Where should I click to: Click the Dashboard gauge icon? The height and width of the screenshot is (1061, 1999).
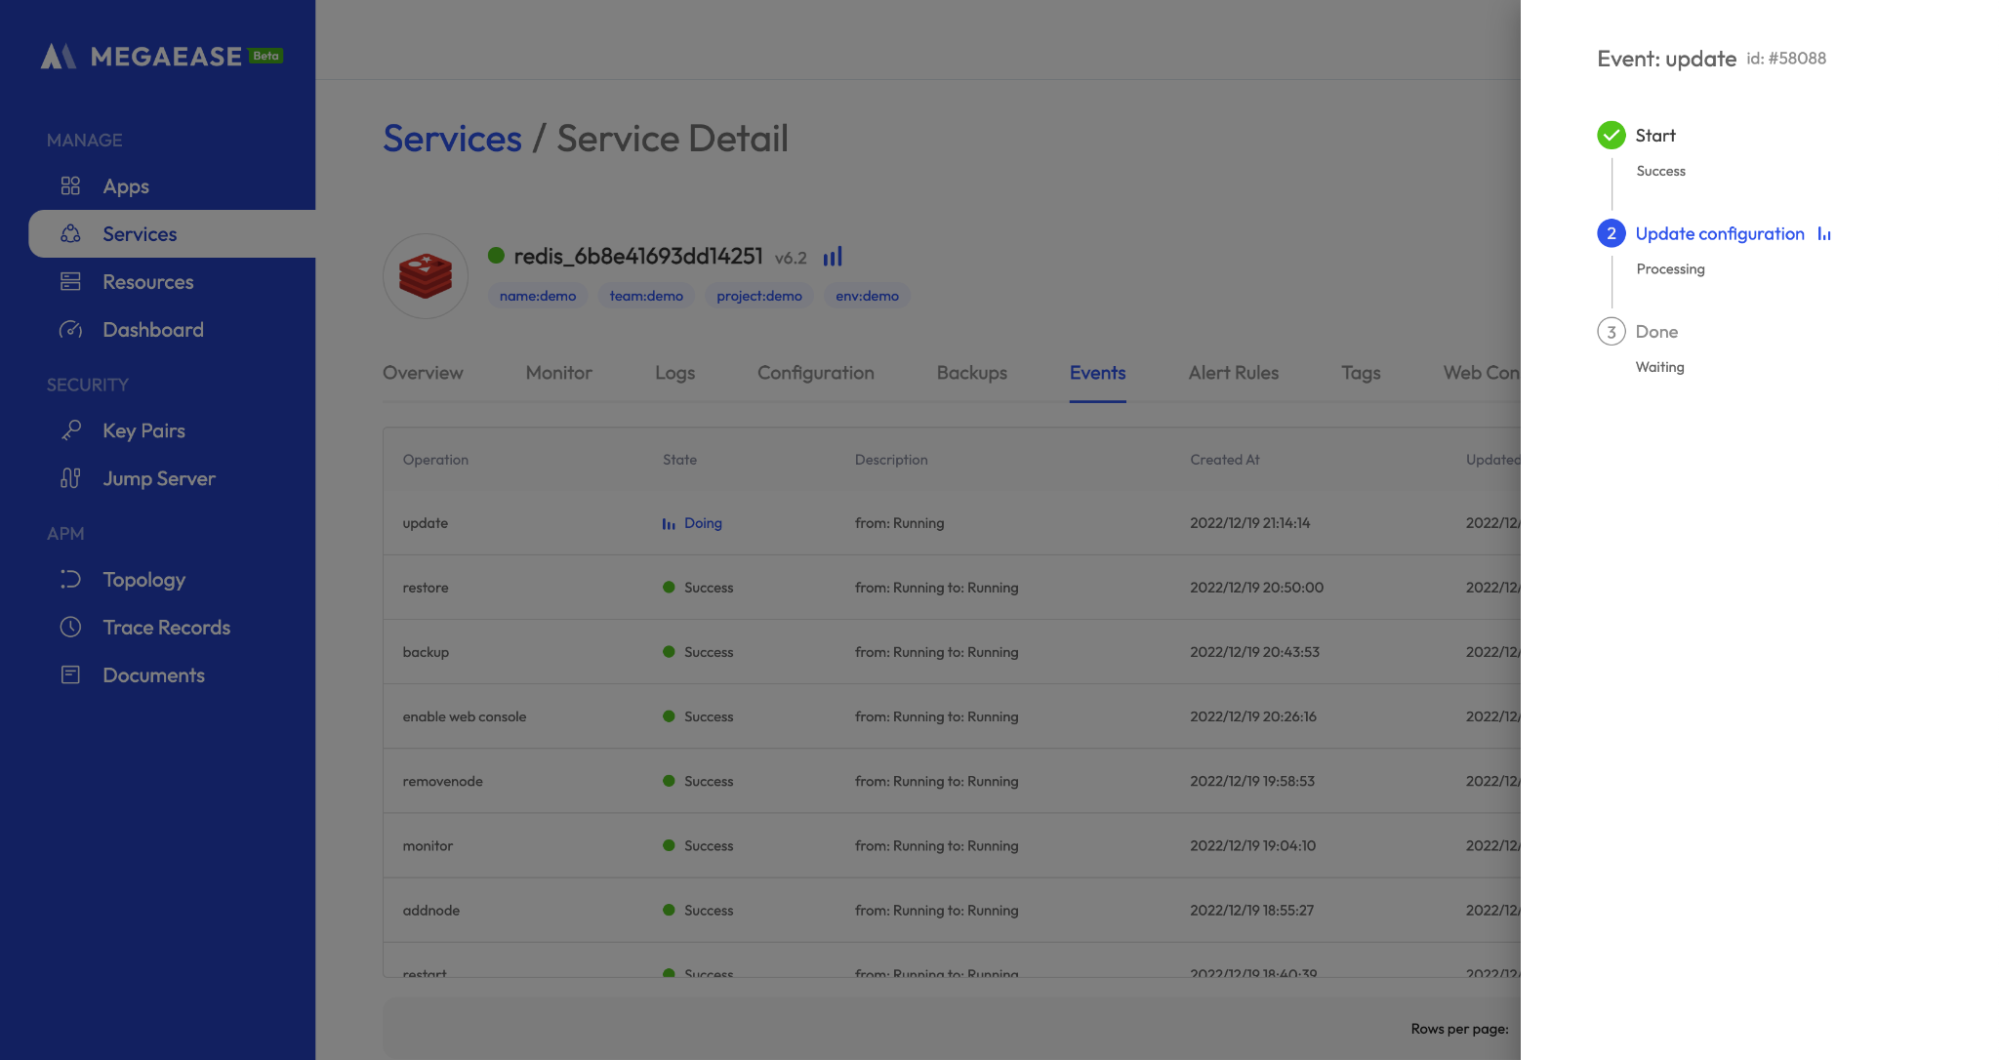(x=70, y=330)
